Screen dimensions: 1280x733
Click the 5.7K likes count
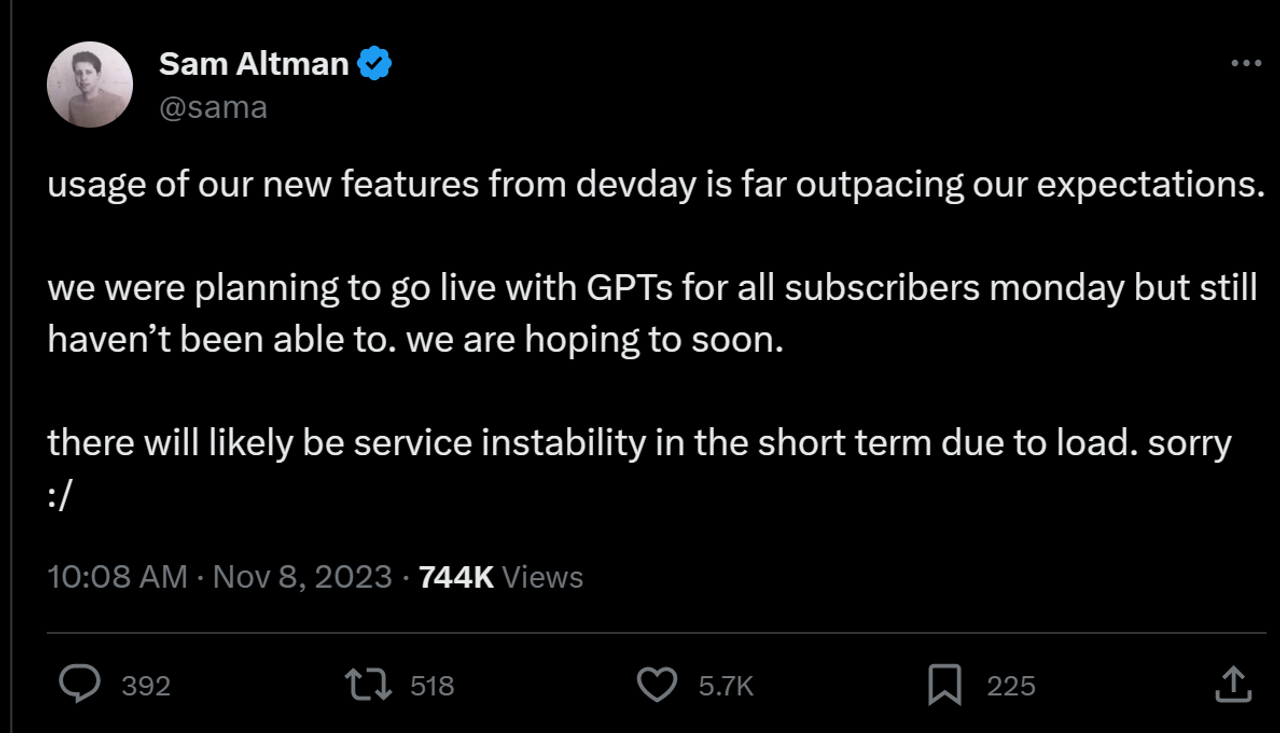tap(726, 686)
